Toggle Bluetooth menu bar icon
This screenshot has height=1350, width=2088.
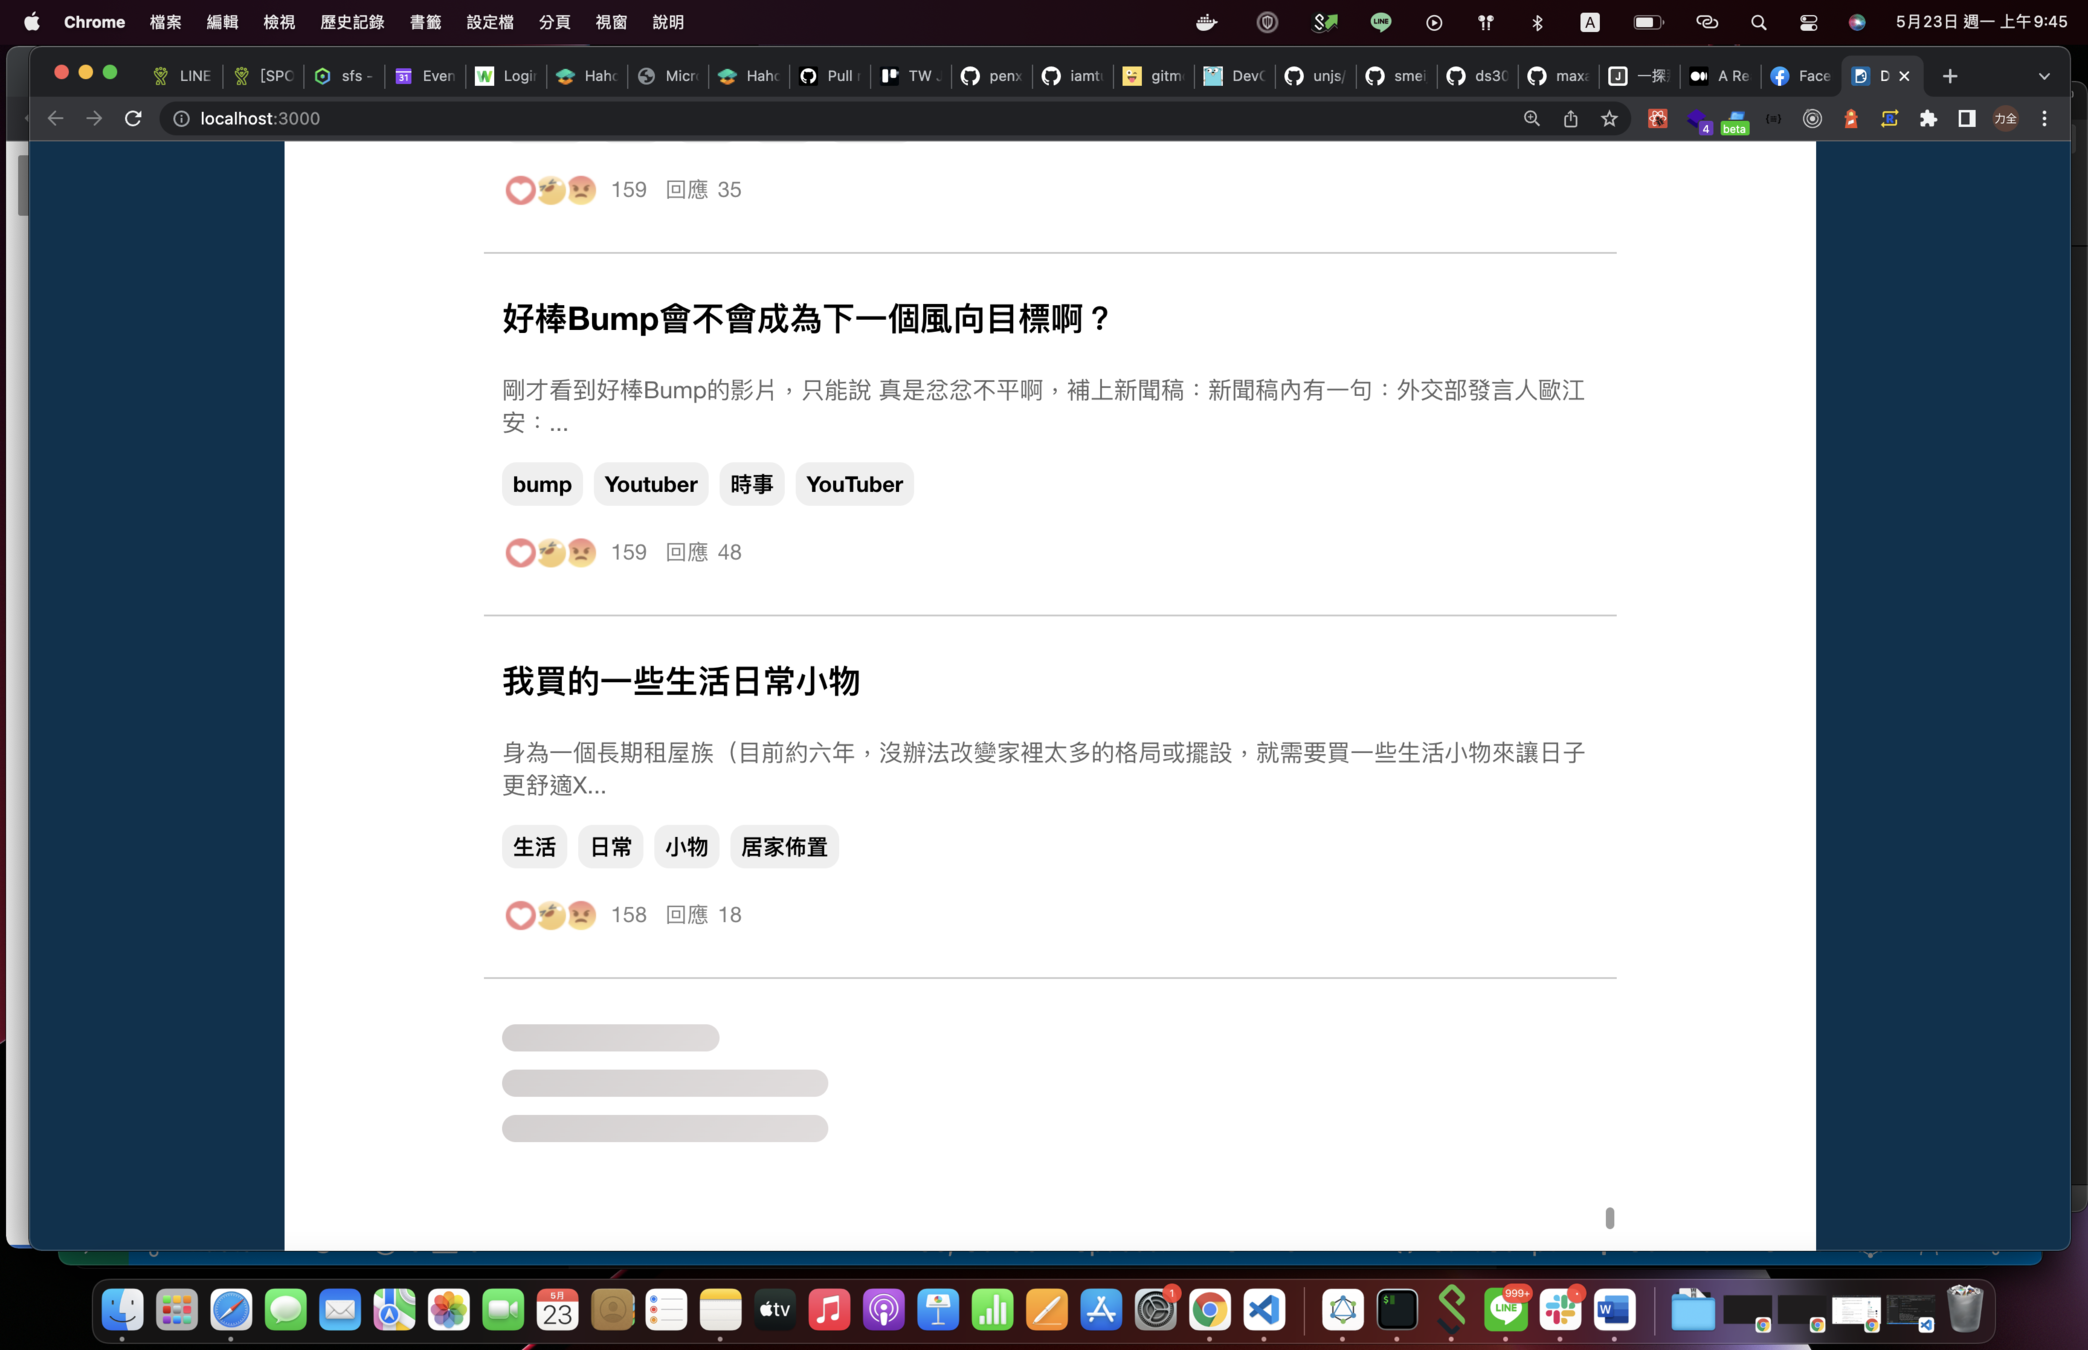pos(1538,22)
